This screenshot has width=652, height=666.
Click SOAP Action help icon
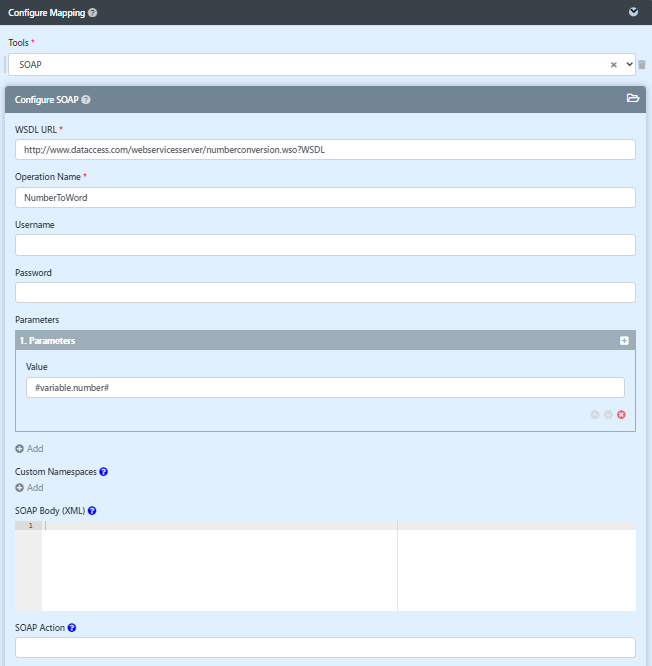(72, 628)
